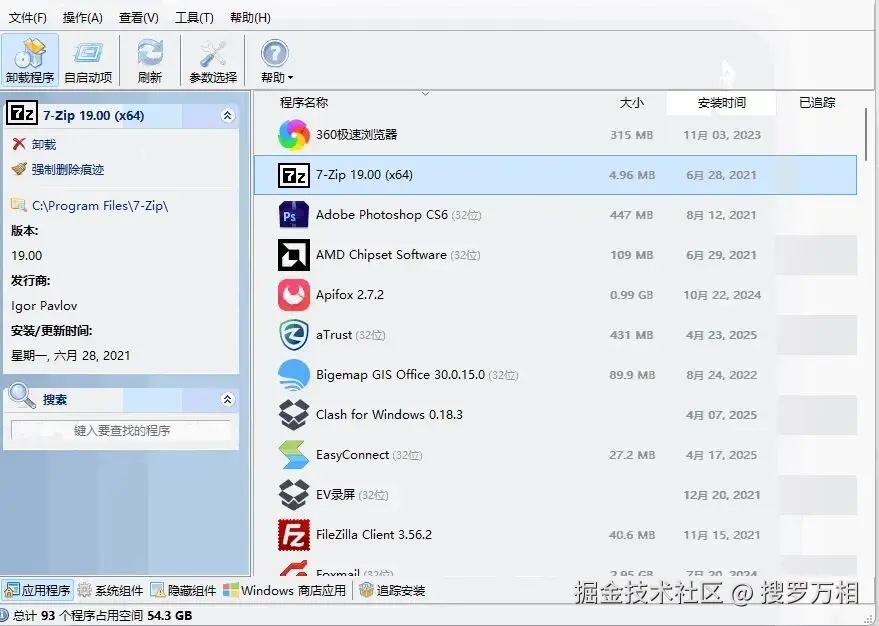Click 卸载 link in details panel

(44, 145)
